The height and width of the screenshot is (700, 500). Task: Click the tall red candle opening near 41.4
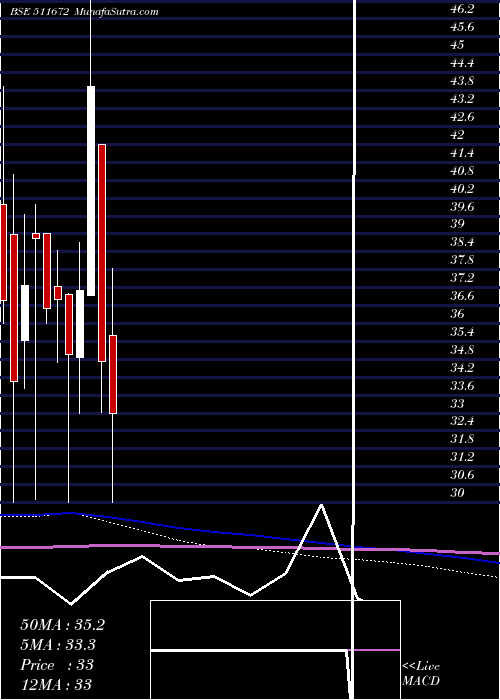[102, 253]
